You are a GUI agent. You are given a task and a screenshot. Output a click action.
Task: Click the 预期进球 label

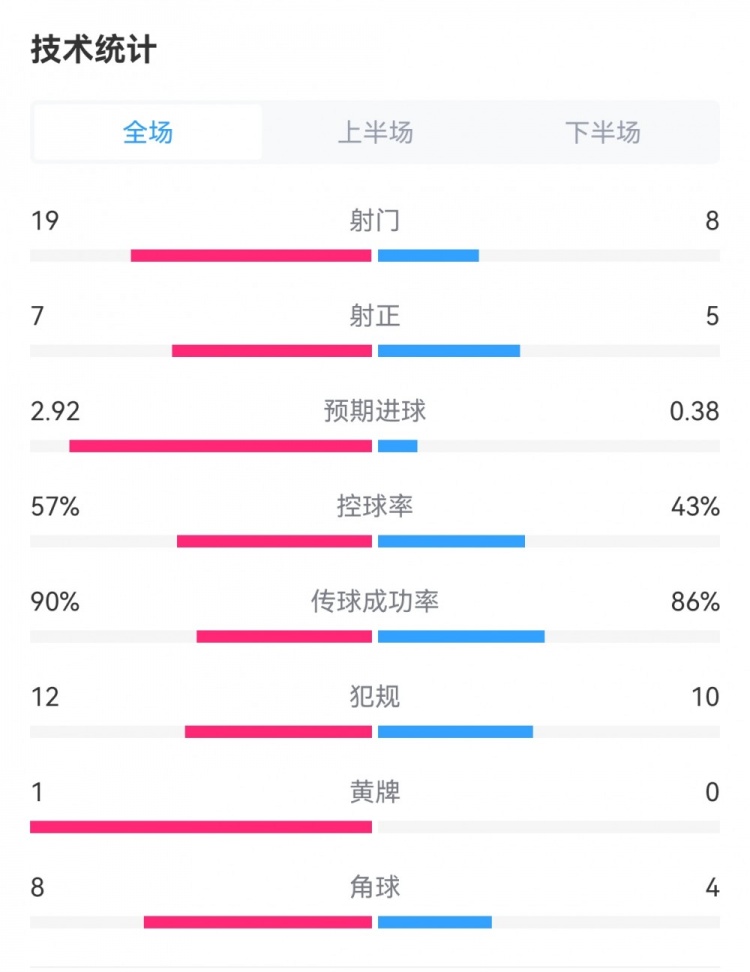click(x=375, y=411)
